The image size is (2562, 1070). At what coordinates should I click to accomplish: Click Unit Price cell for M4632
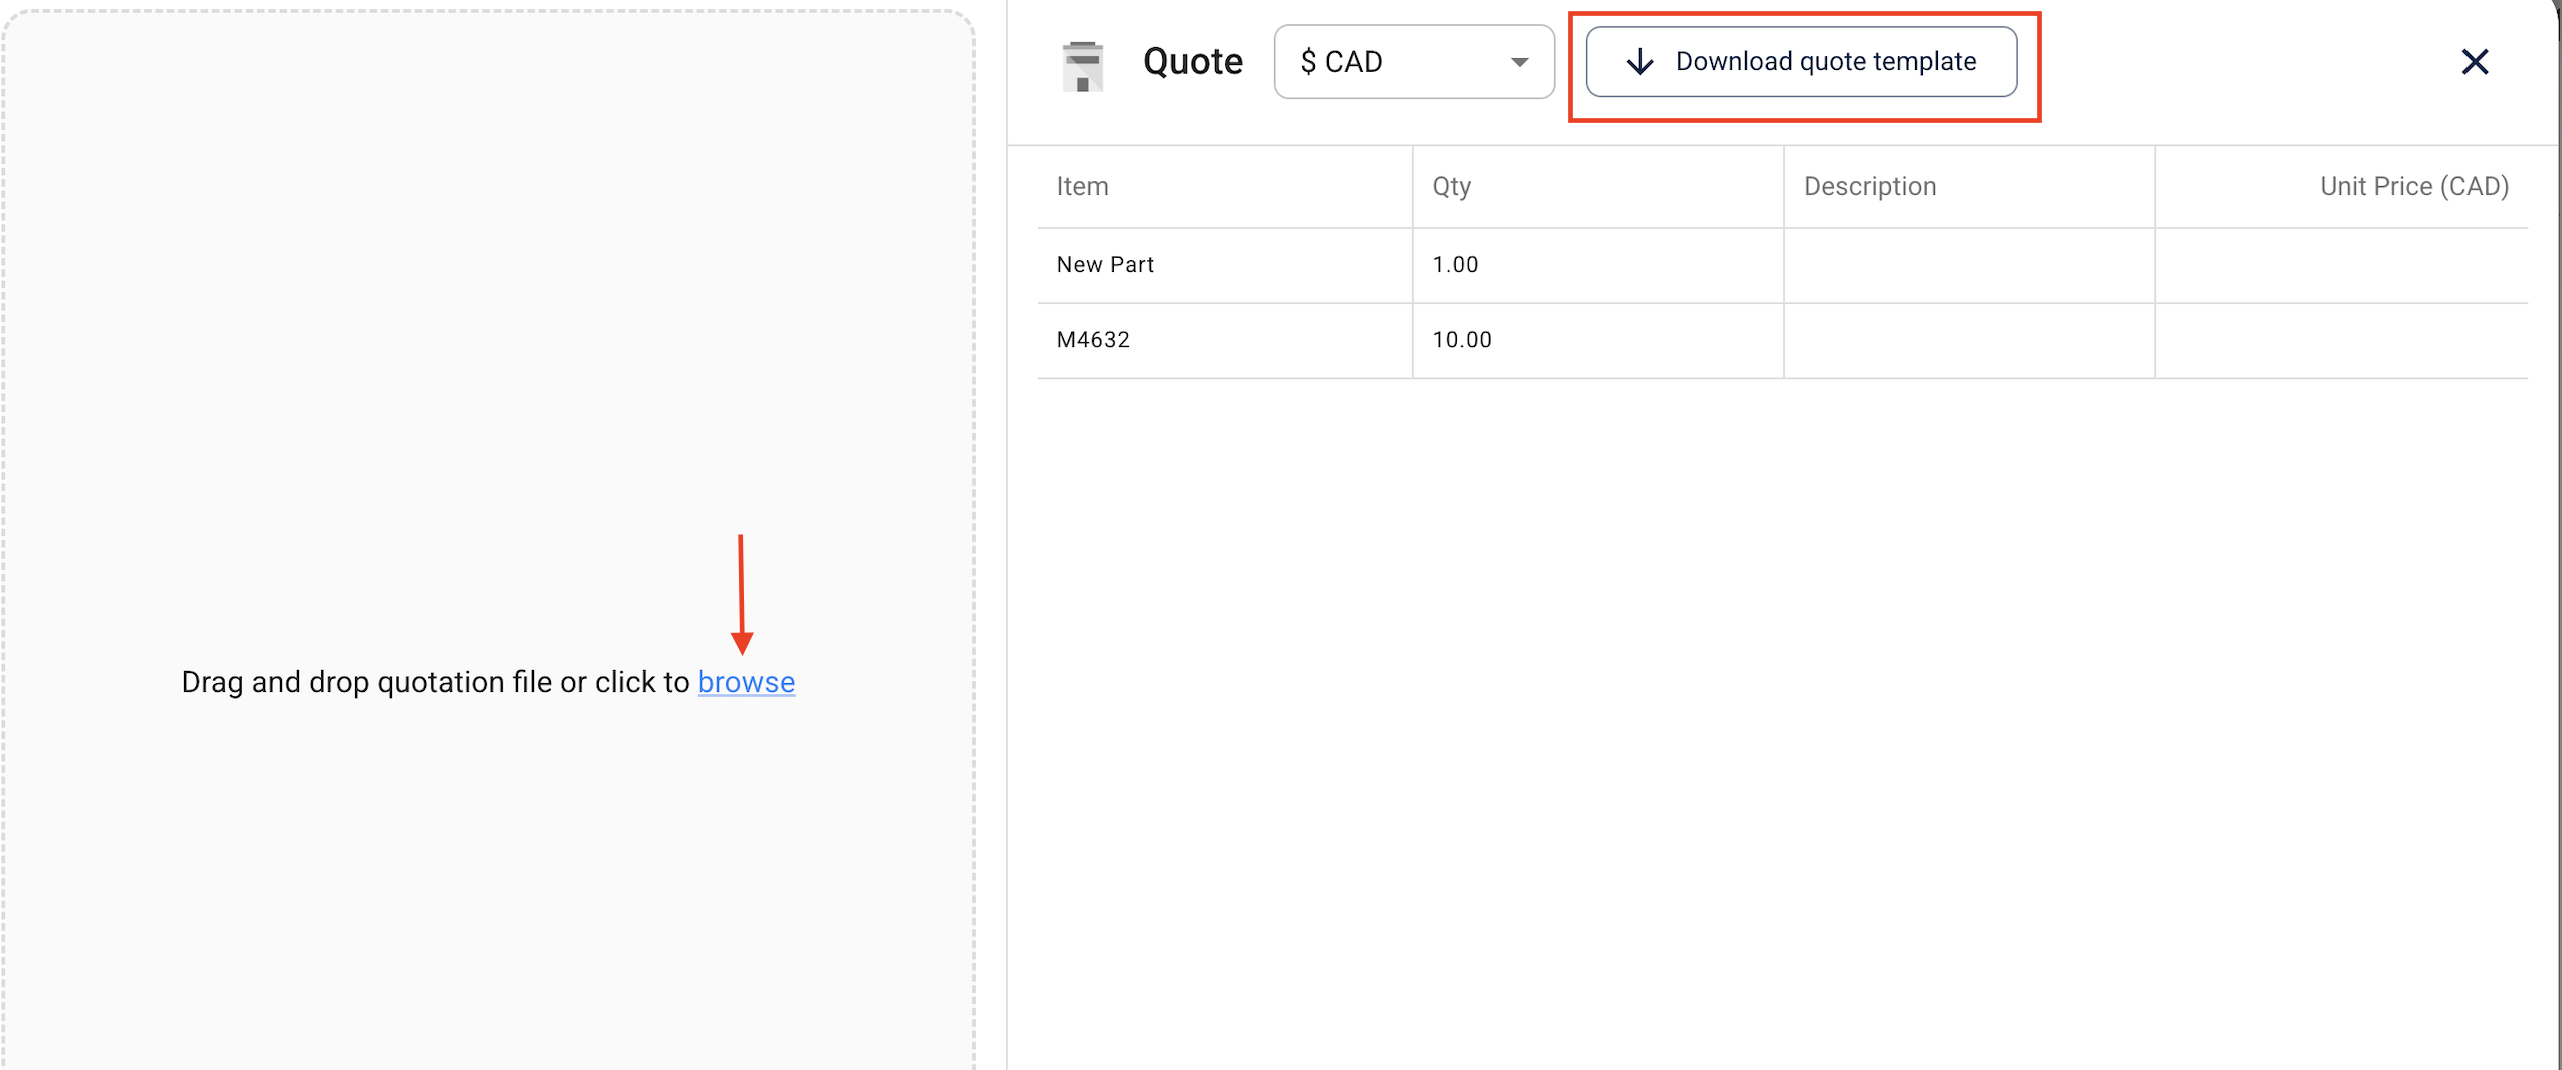pyautogui.click(x=2340, y=340)
